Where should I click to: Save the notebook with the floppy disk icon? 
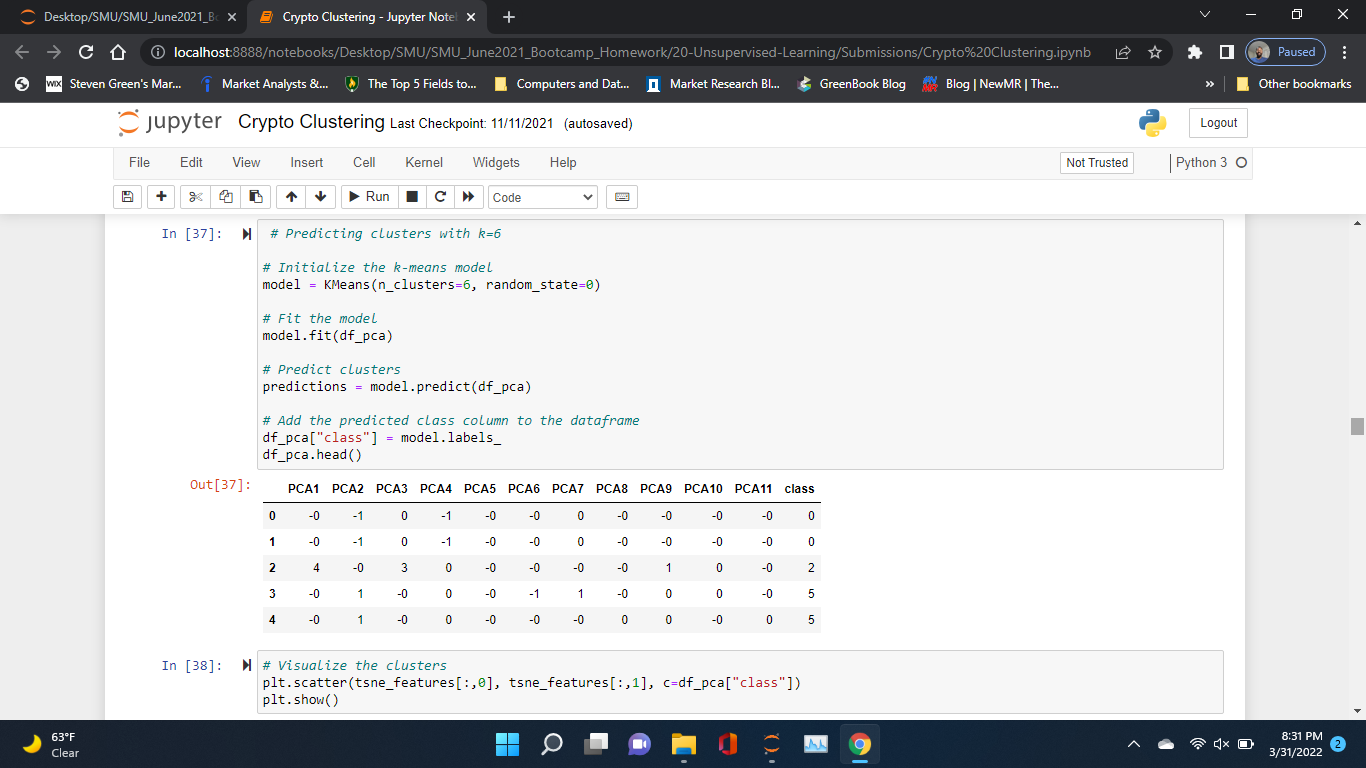pos(128,197)
